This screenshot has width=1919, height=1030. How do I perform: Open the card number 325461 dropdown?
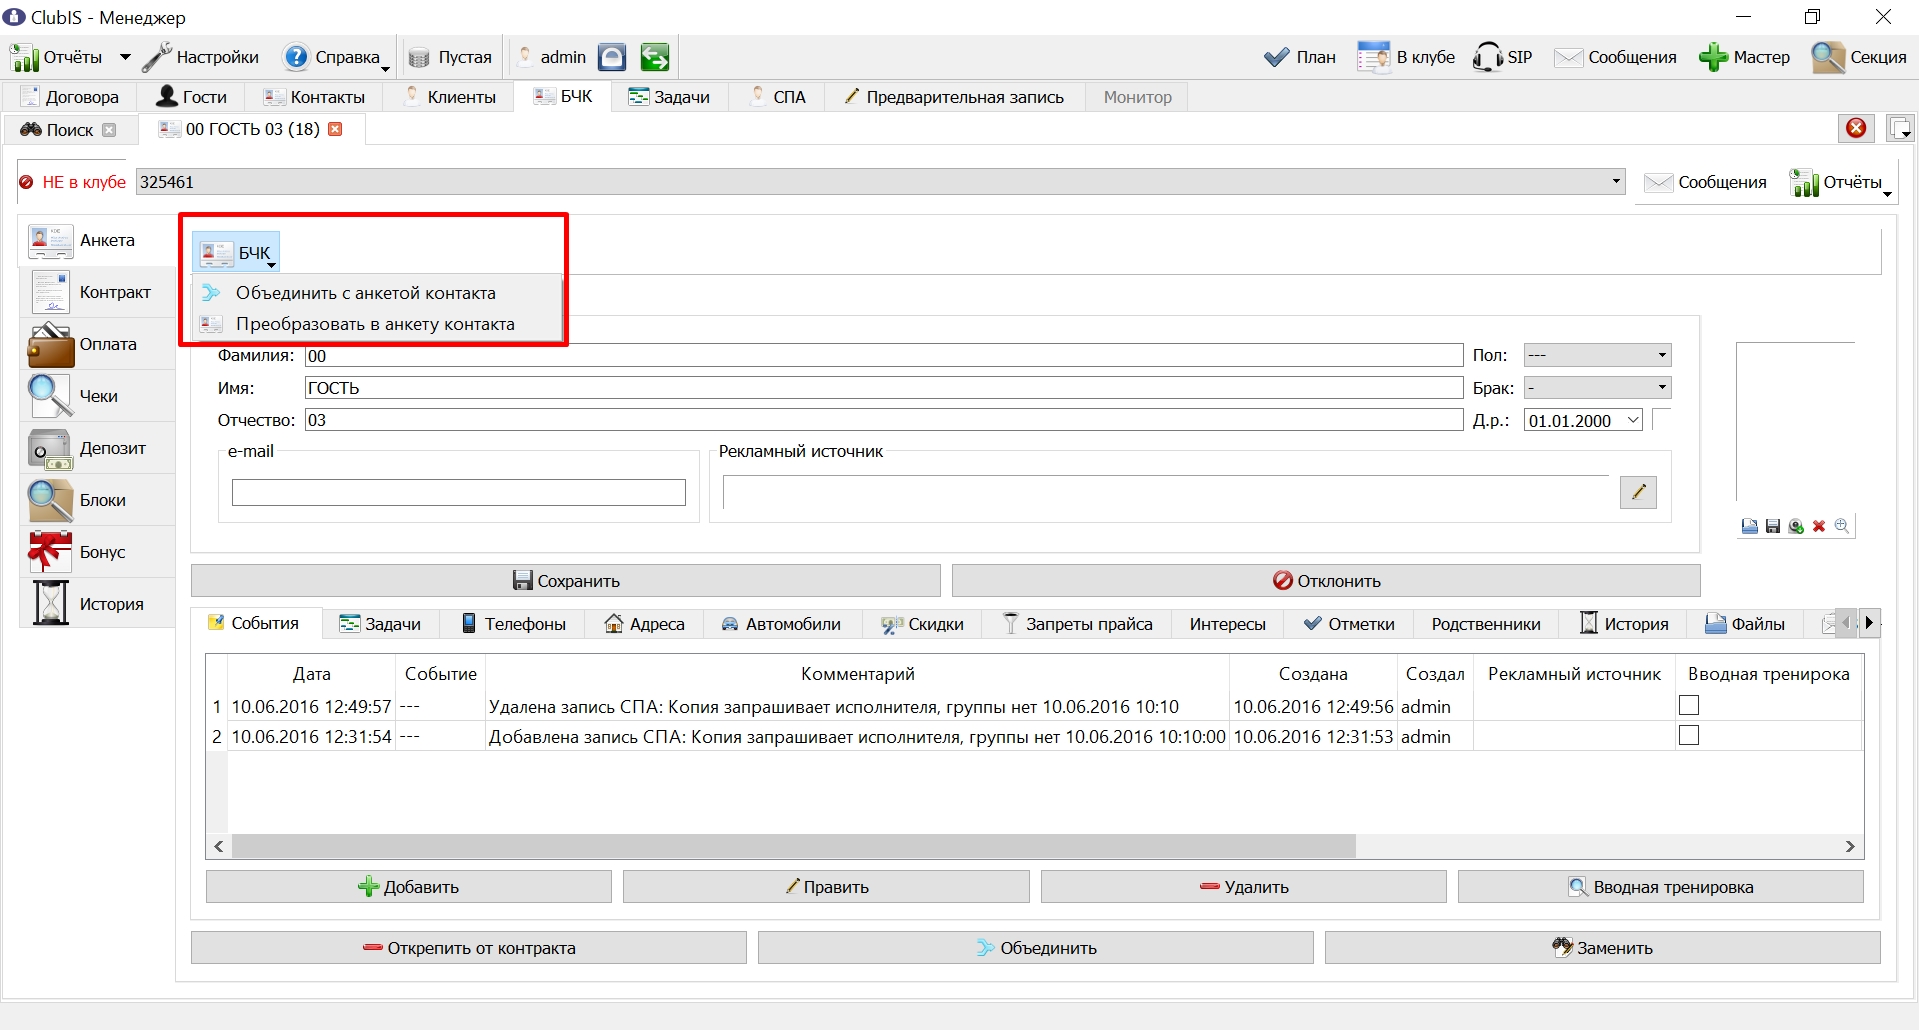[1616, 181]
